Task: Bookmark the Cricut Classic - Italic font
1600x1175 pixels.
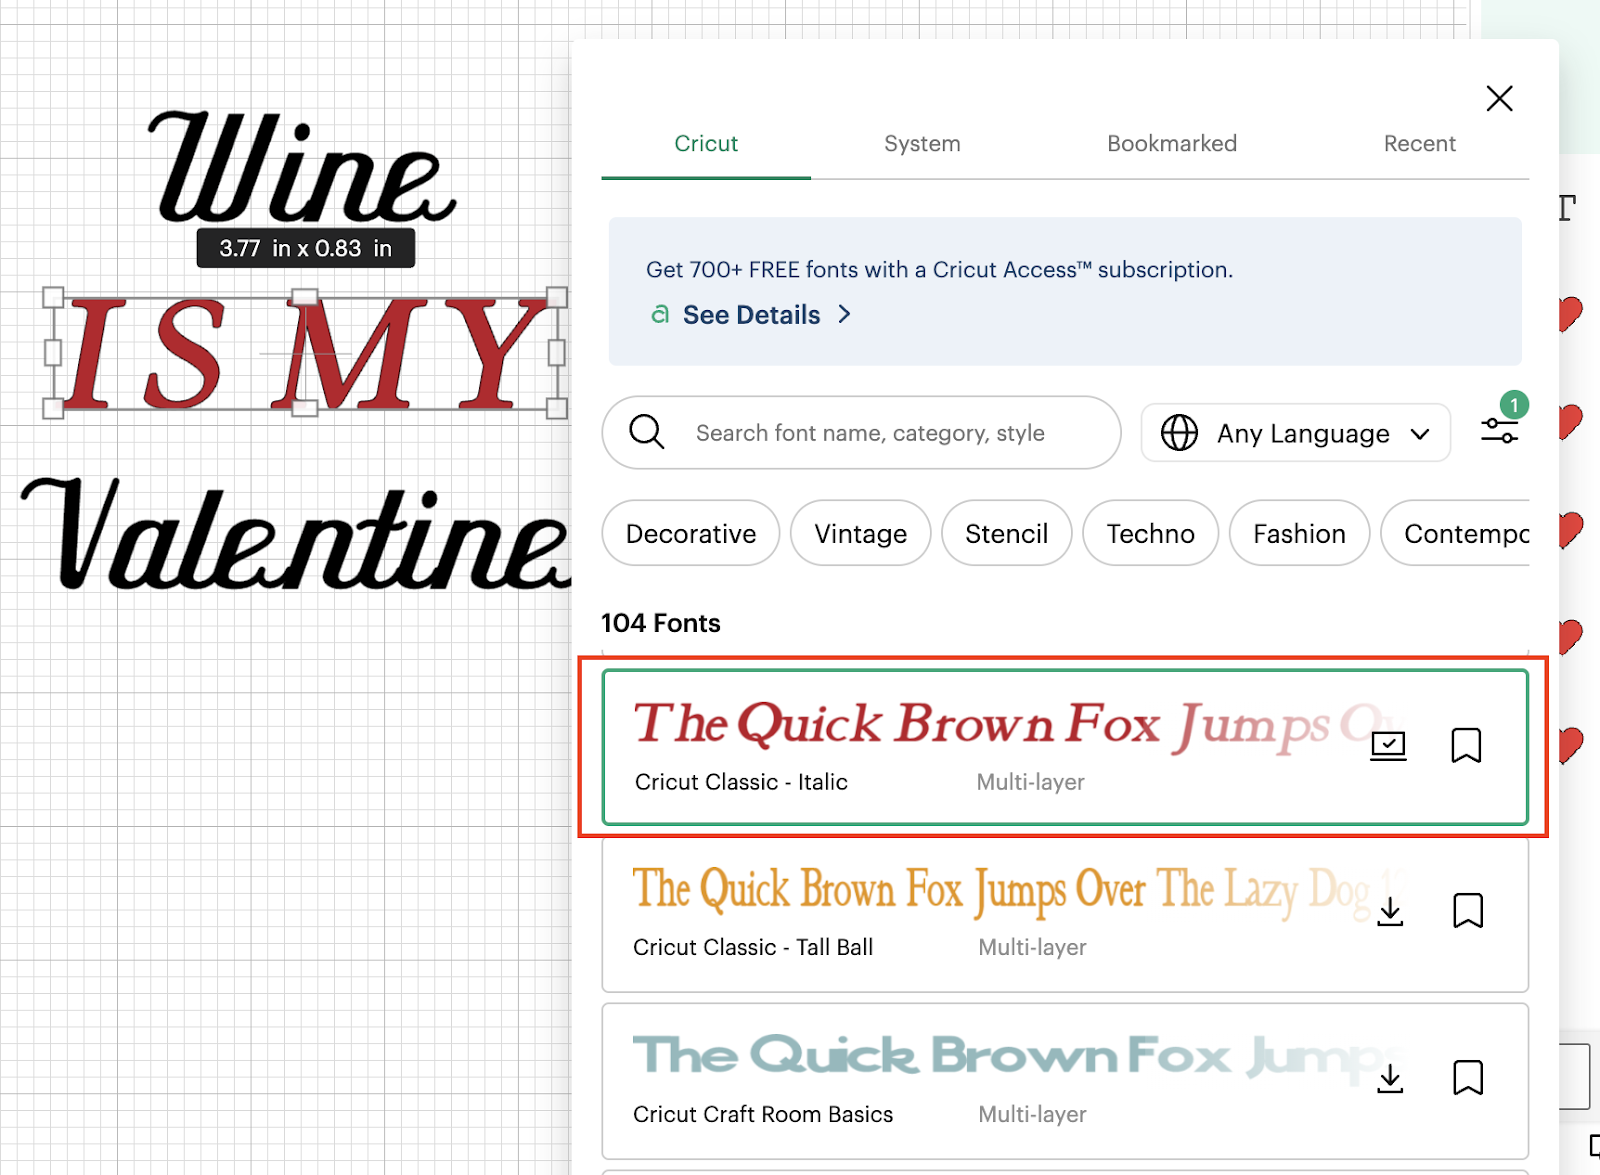Action: pos(1466,745)
